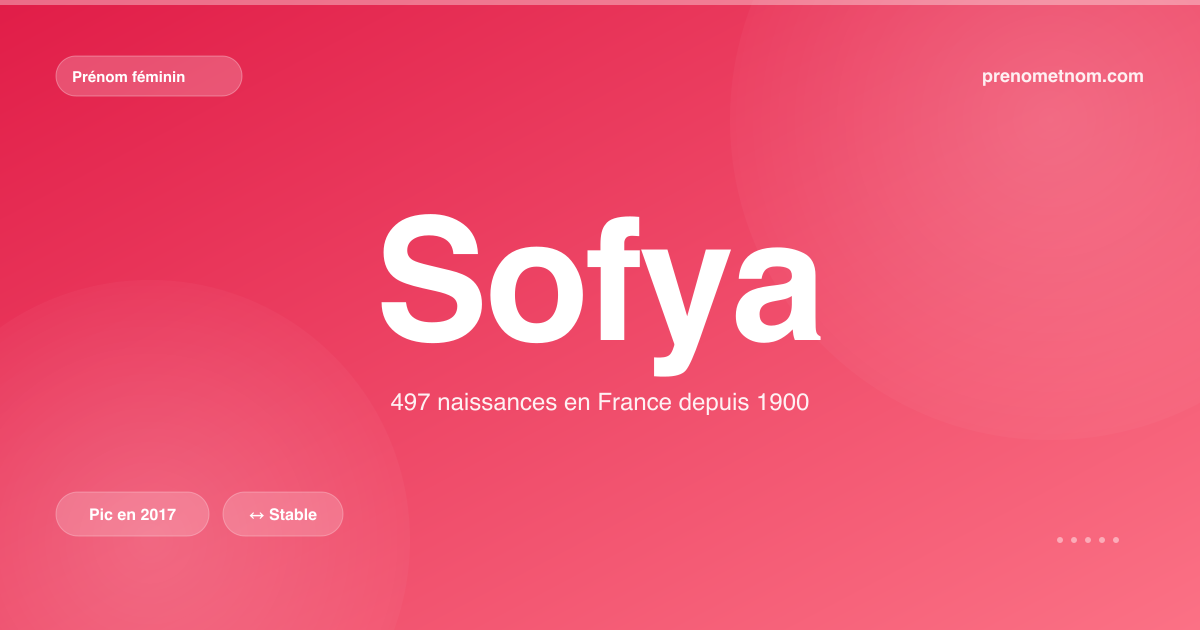The width and height of the screenshot is (1200, 630).
Task: Click the "Prénom féminin" badge
Action: pyautogui.click(x=149, y=76)
